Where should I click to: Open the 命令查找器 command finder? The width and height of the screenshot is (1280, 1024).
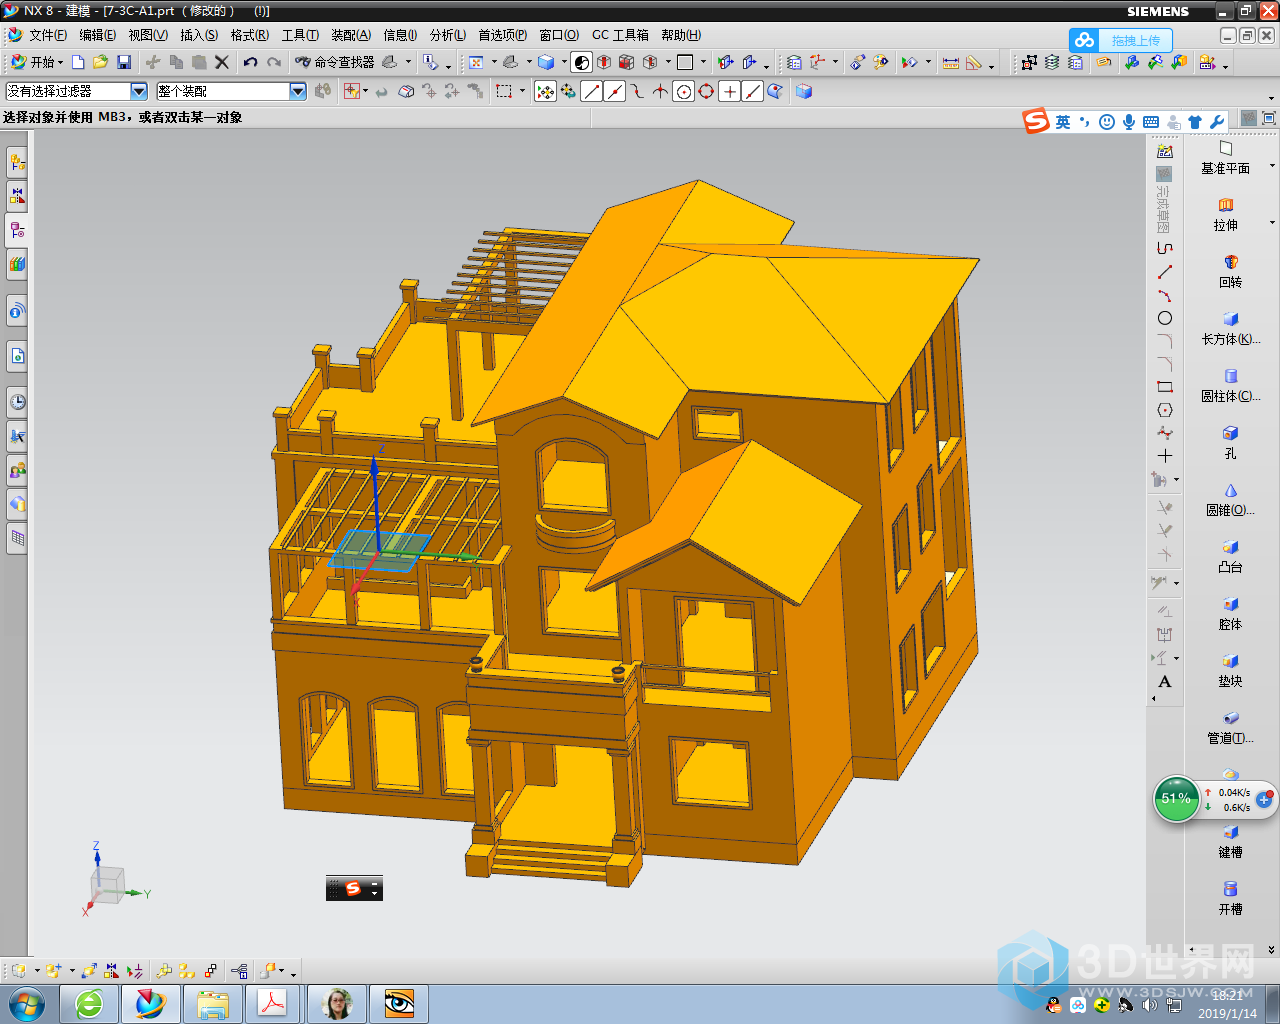click(334, 62)
